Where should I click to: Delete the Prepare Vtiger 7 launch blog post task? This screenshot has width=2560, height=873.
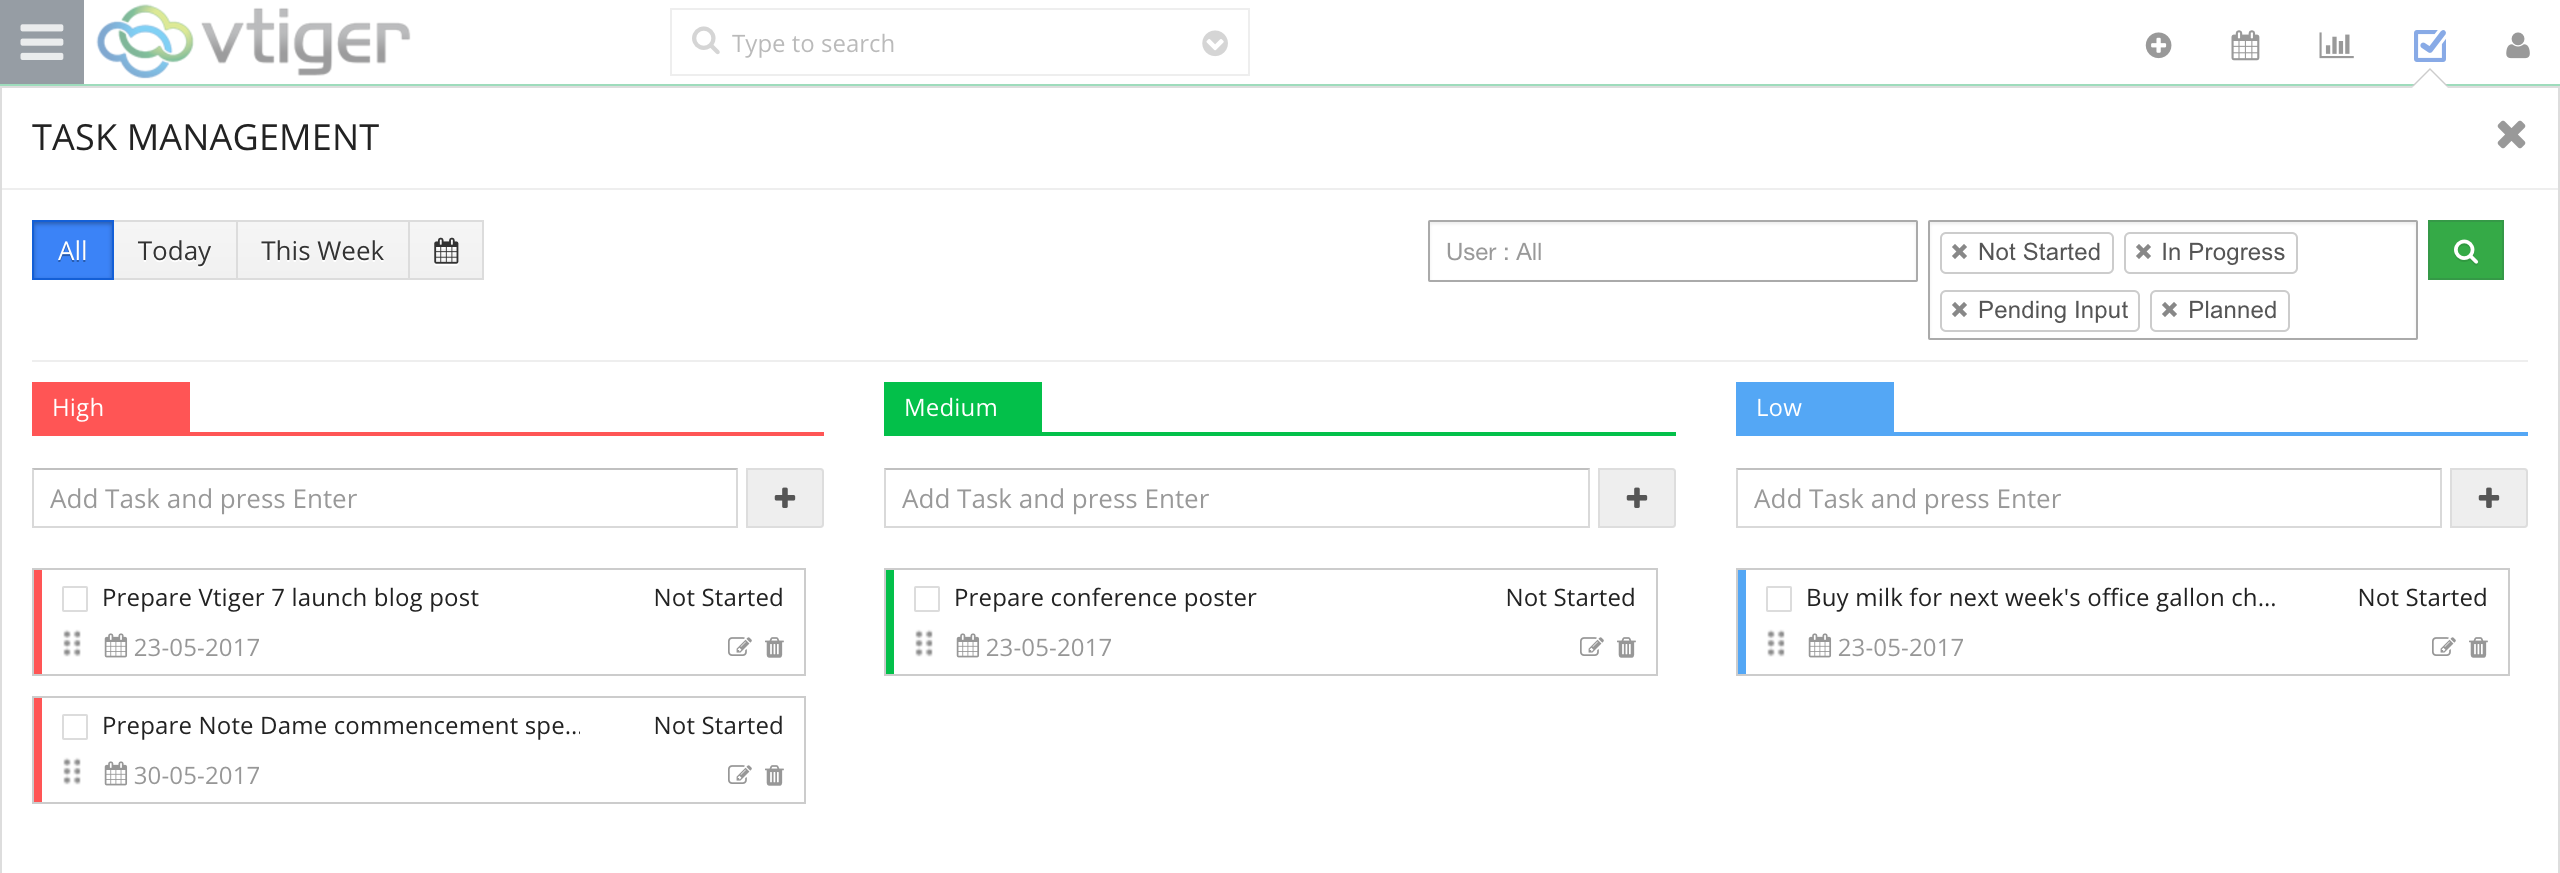(x=774, y=647)
